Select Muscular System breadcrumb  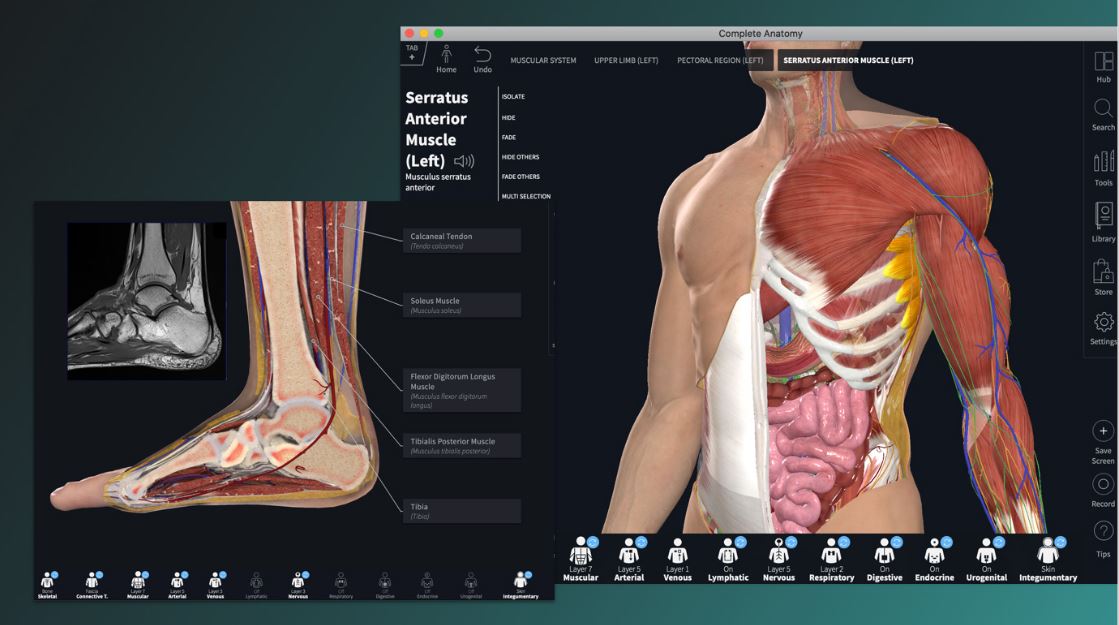(x=543, y=61)
